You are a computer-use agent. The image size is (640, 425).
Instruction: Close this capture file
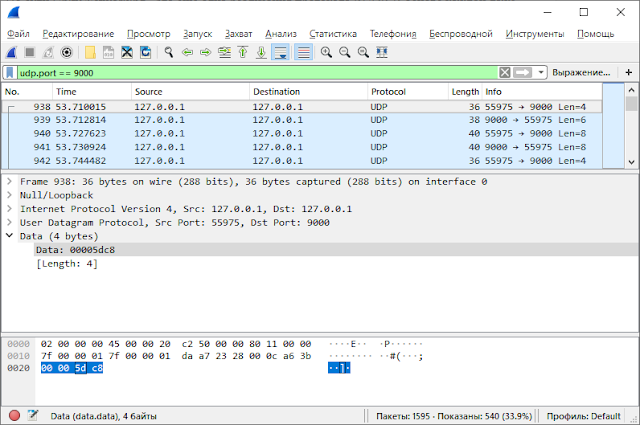coord(127,52)
